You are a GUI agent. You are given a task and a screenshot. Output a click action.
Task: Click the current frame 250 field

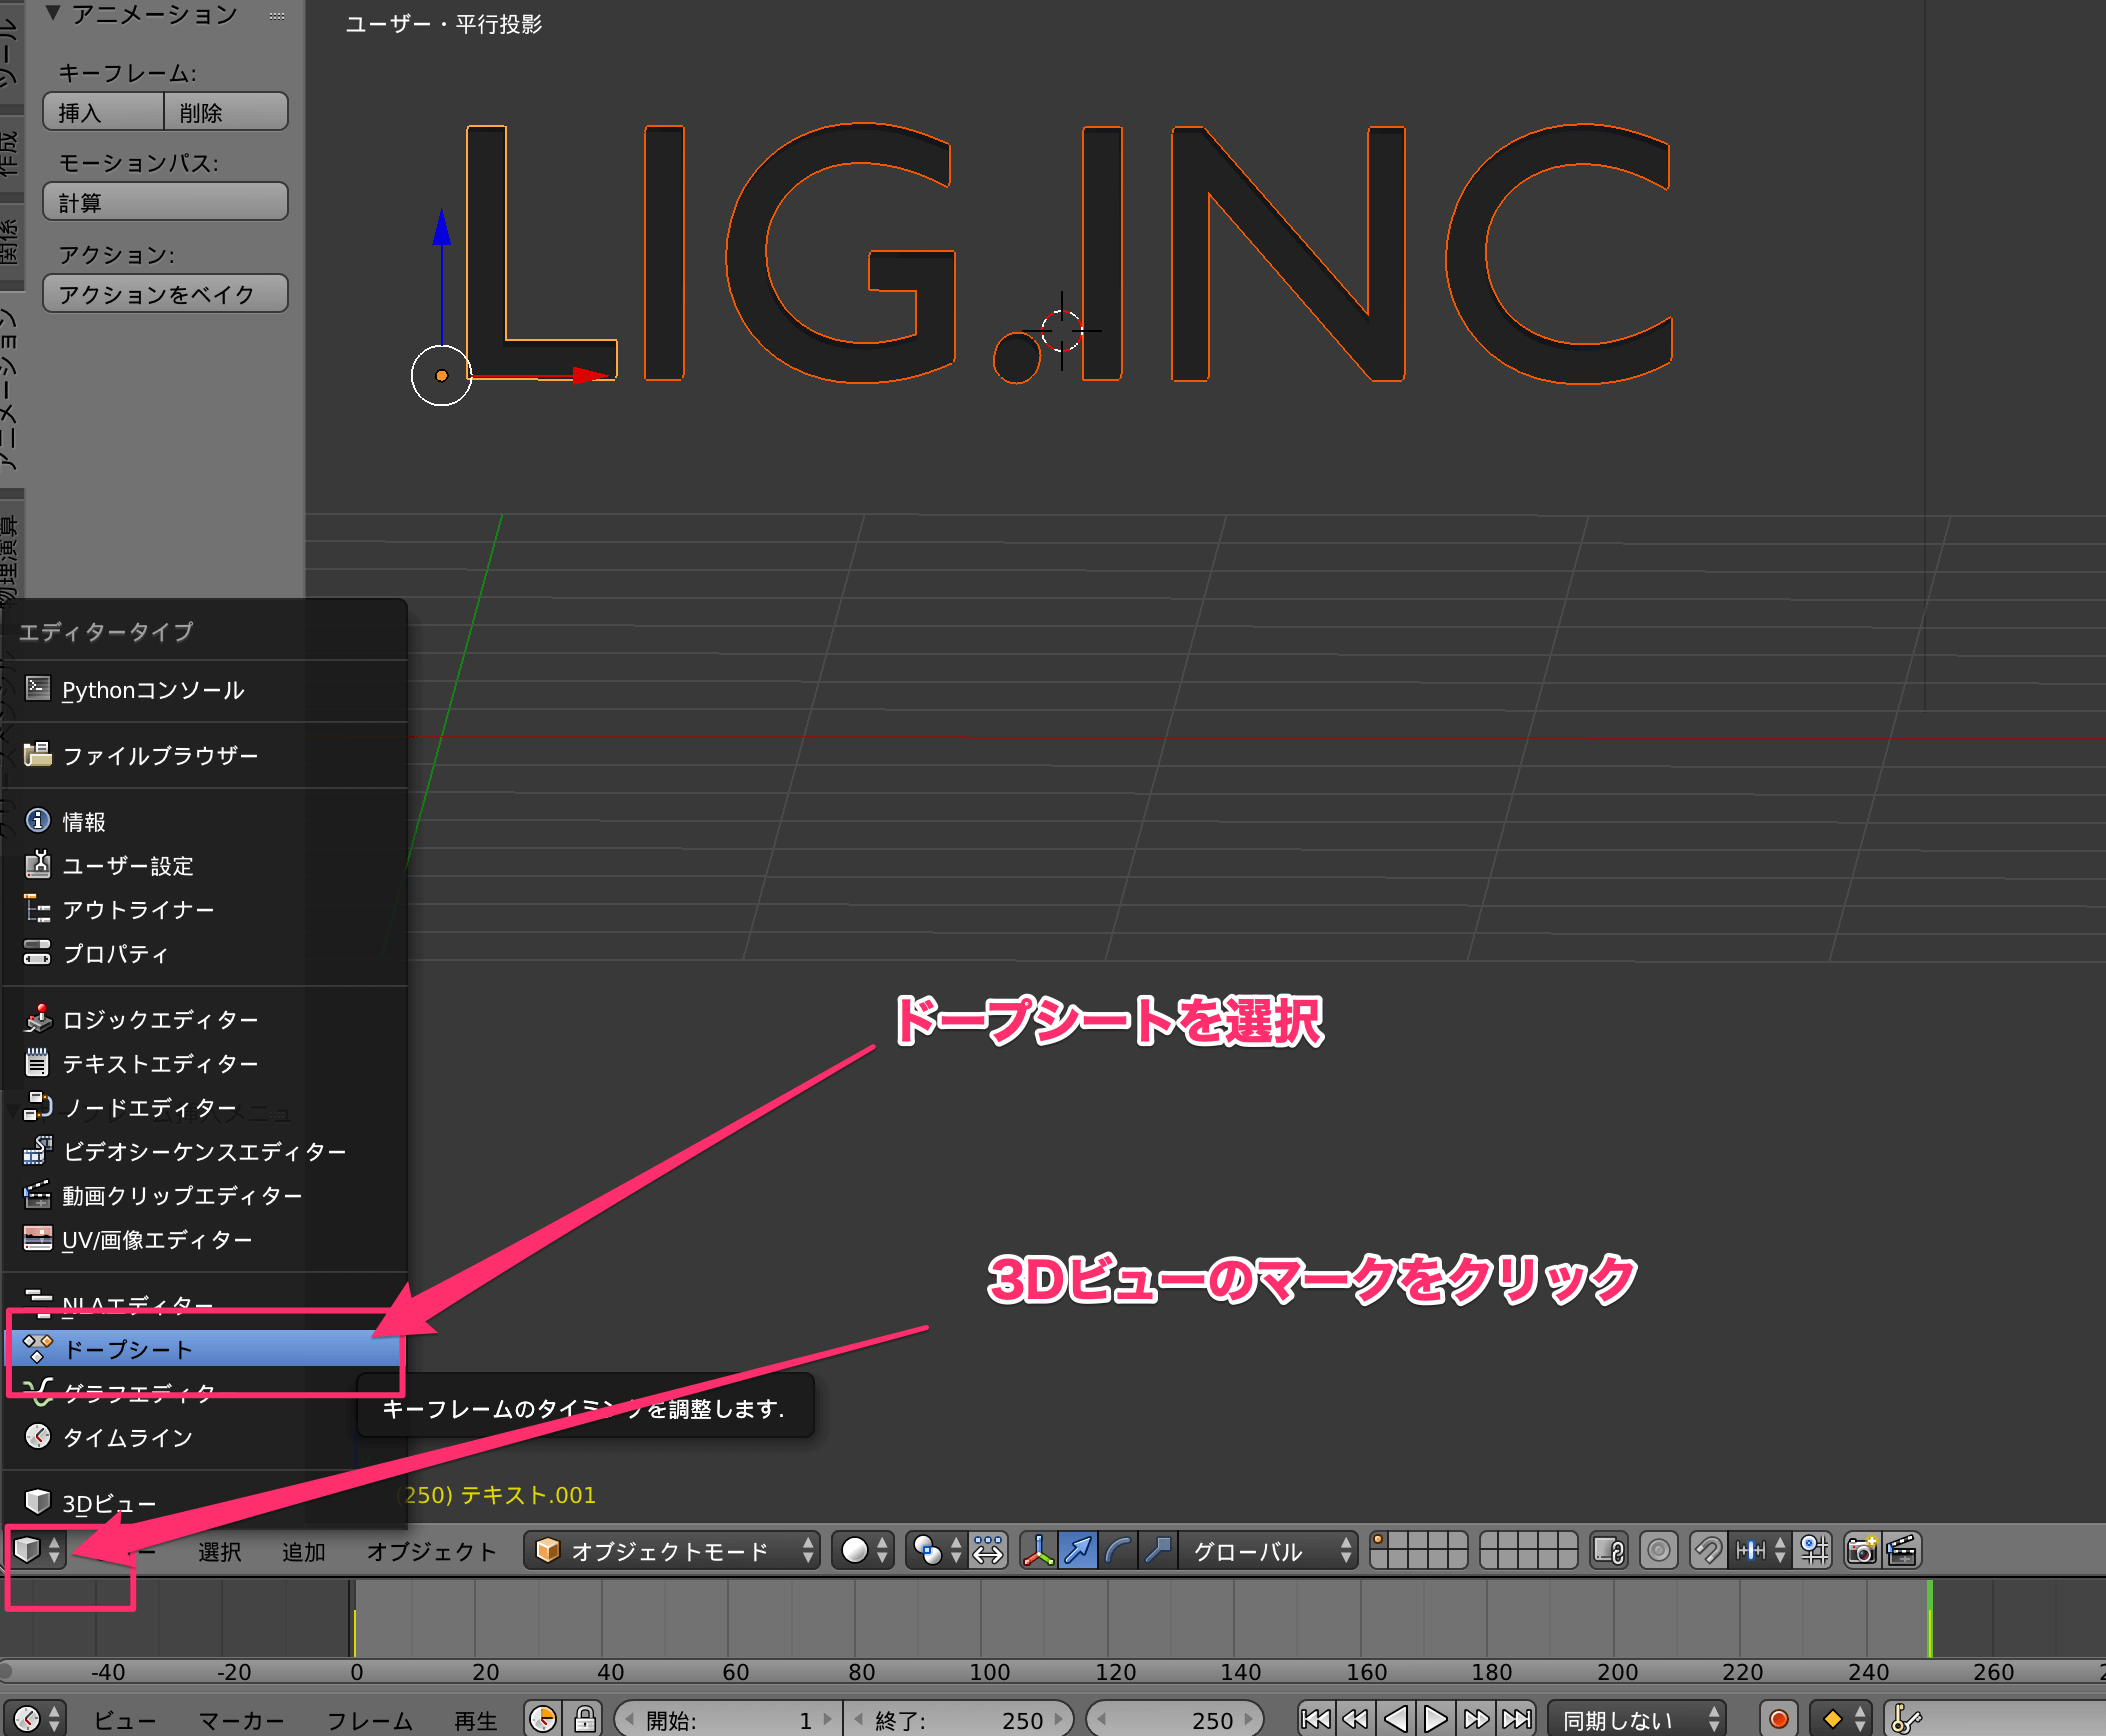(x=1175, y=1719)
